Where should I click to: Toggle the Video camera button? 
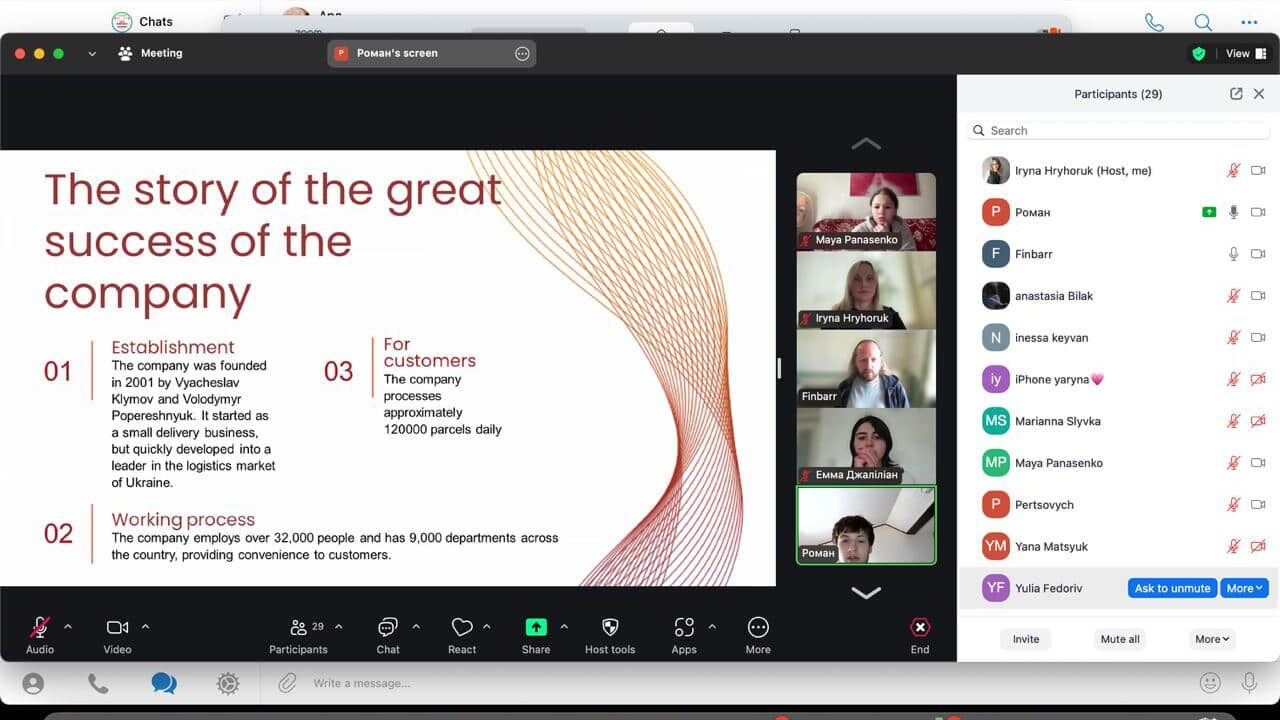tap(117, 628)
